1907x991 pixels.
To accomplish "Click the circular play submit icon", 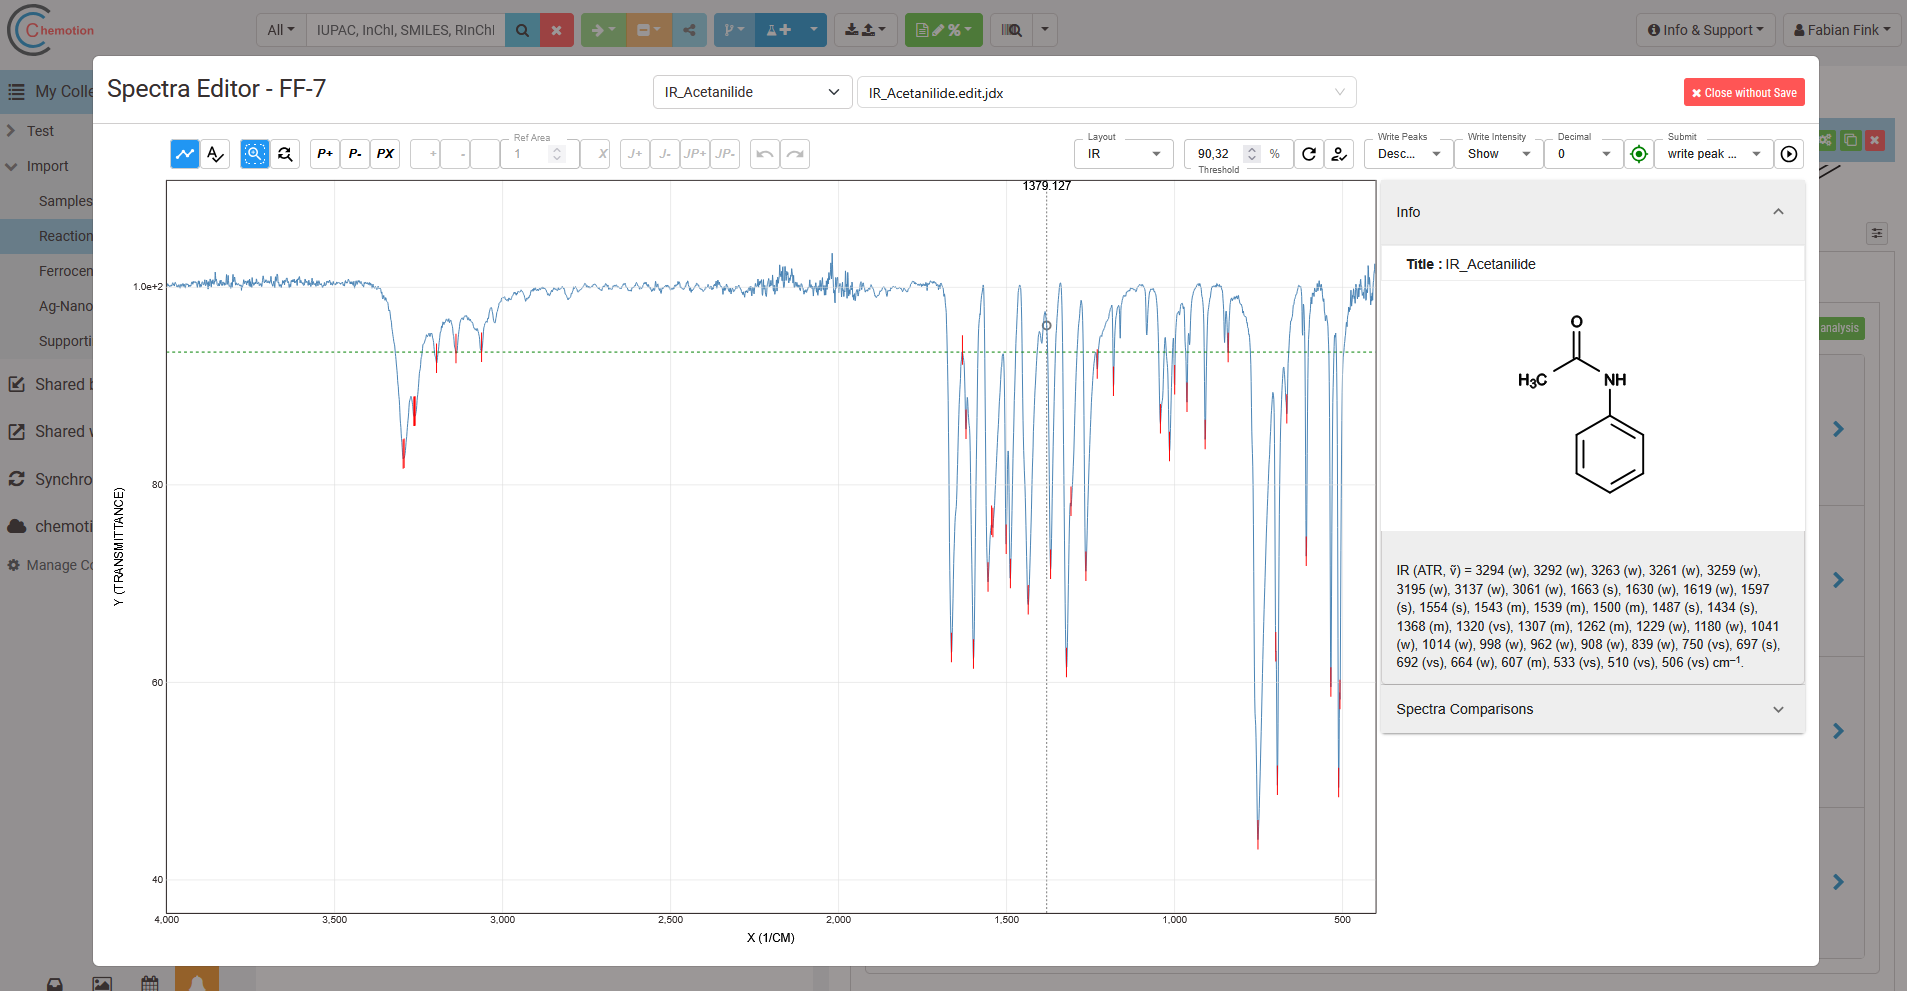I will coord(1788,154).
